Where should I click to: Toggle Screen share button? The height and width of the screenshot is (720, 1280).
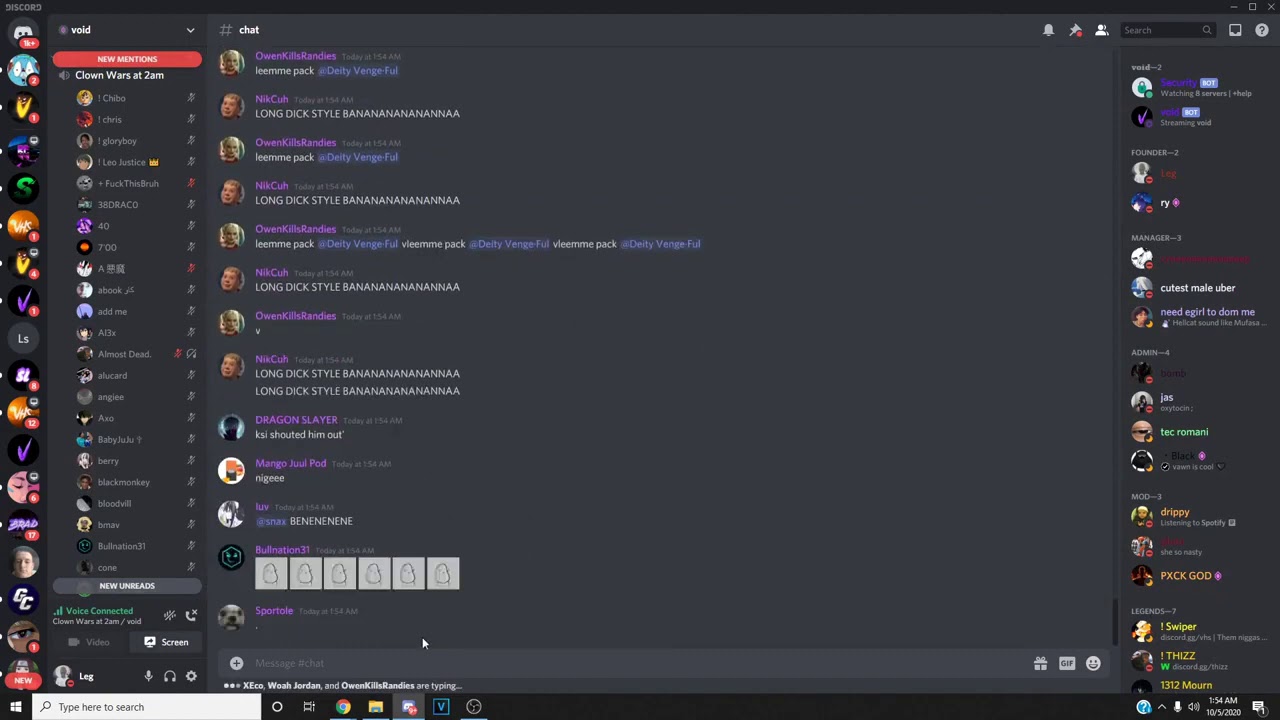coord(165,642)
